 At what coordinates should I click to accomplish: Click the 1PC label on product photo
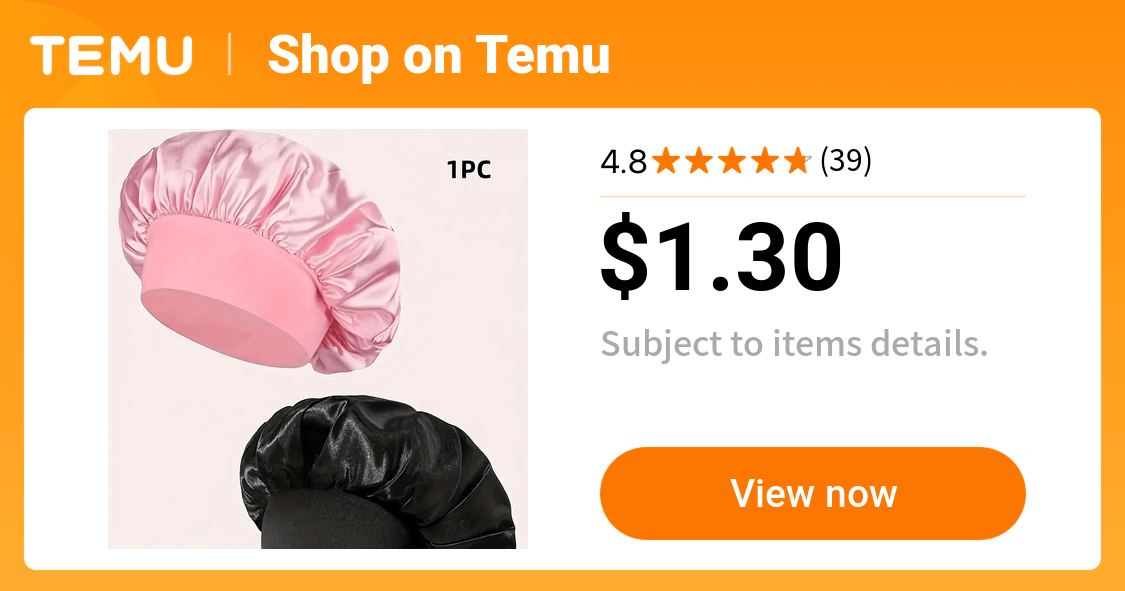[469, 170]
